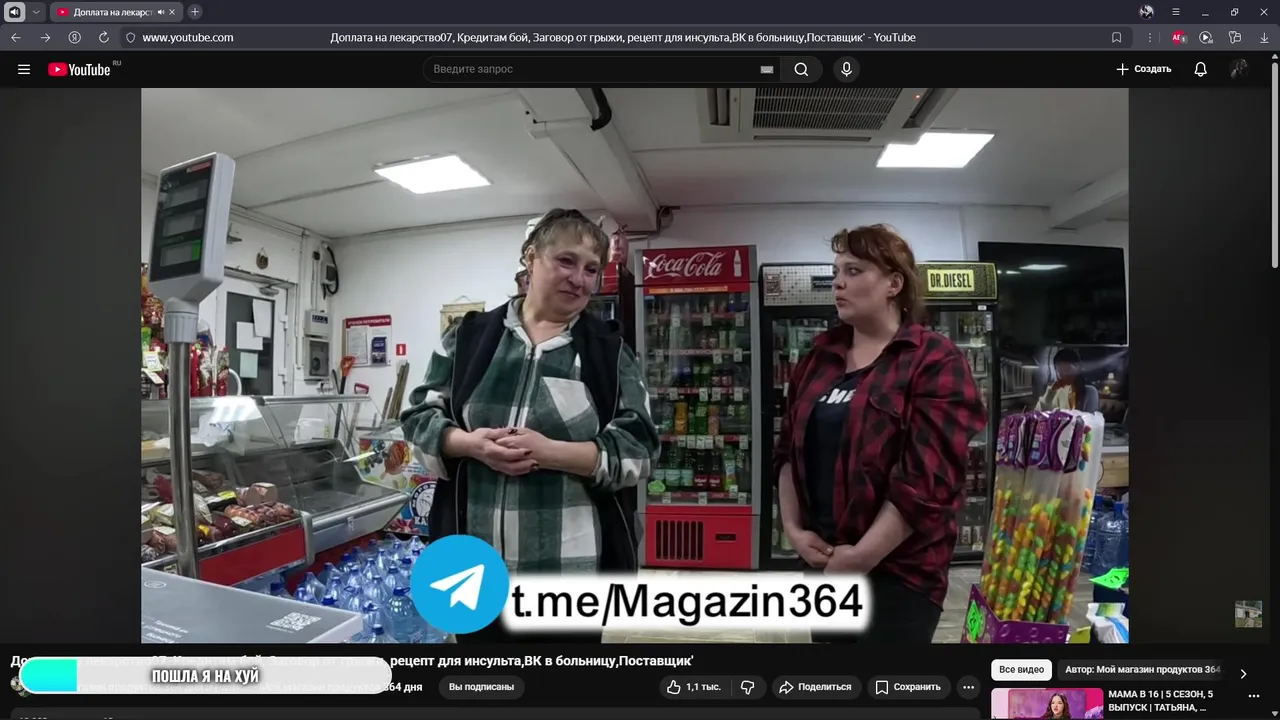Screen dimensions: 1280x720
Task: Open browser profile avatar in title bar
Action: coord(1146,12)
